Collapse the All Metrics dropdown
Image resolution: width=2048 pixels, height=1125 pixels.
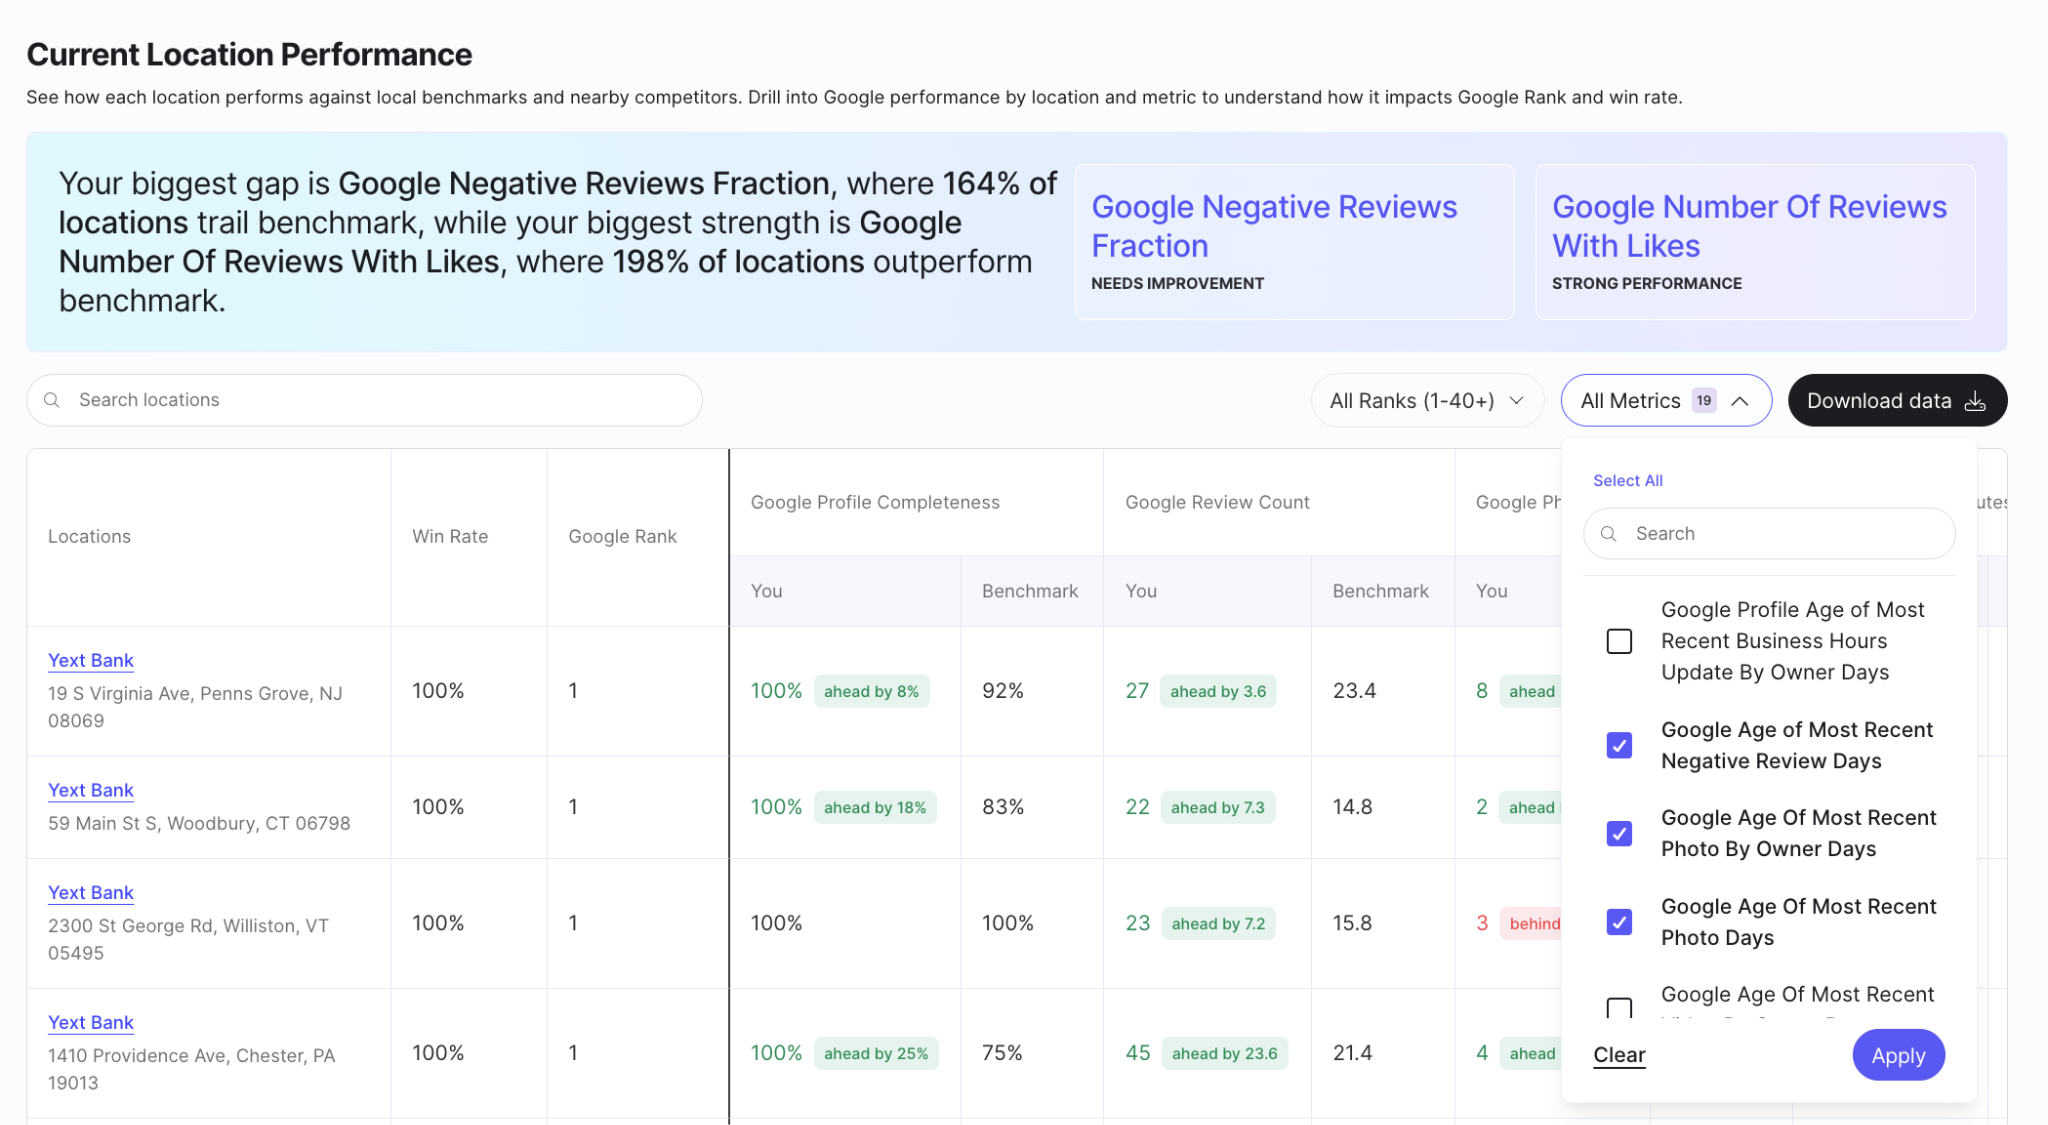click(1666, 401)
